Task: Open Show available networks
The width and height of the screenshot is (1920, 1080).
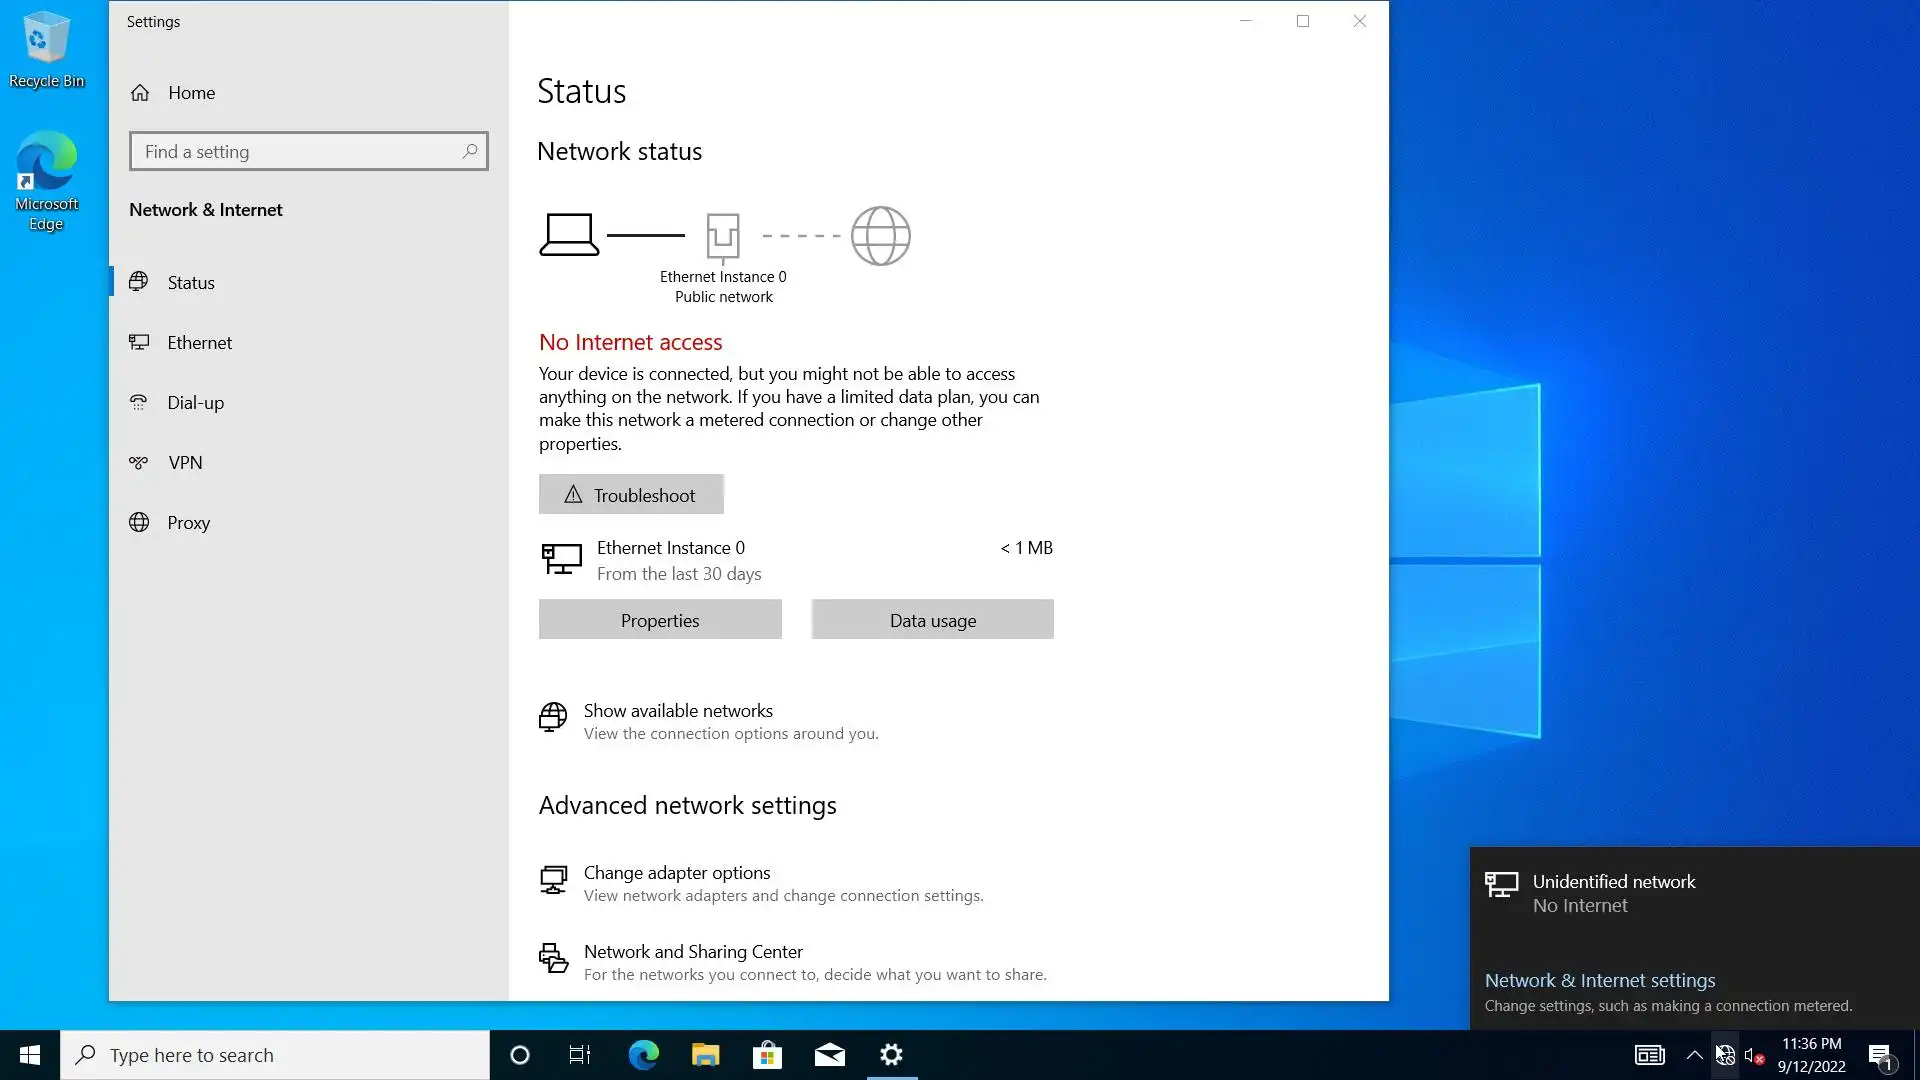Action: coord(678,711)
